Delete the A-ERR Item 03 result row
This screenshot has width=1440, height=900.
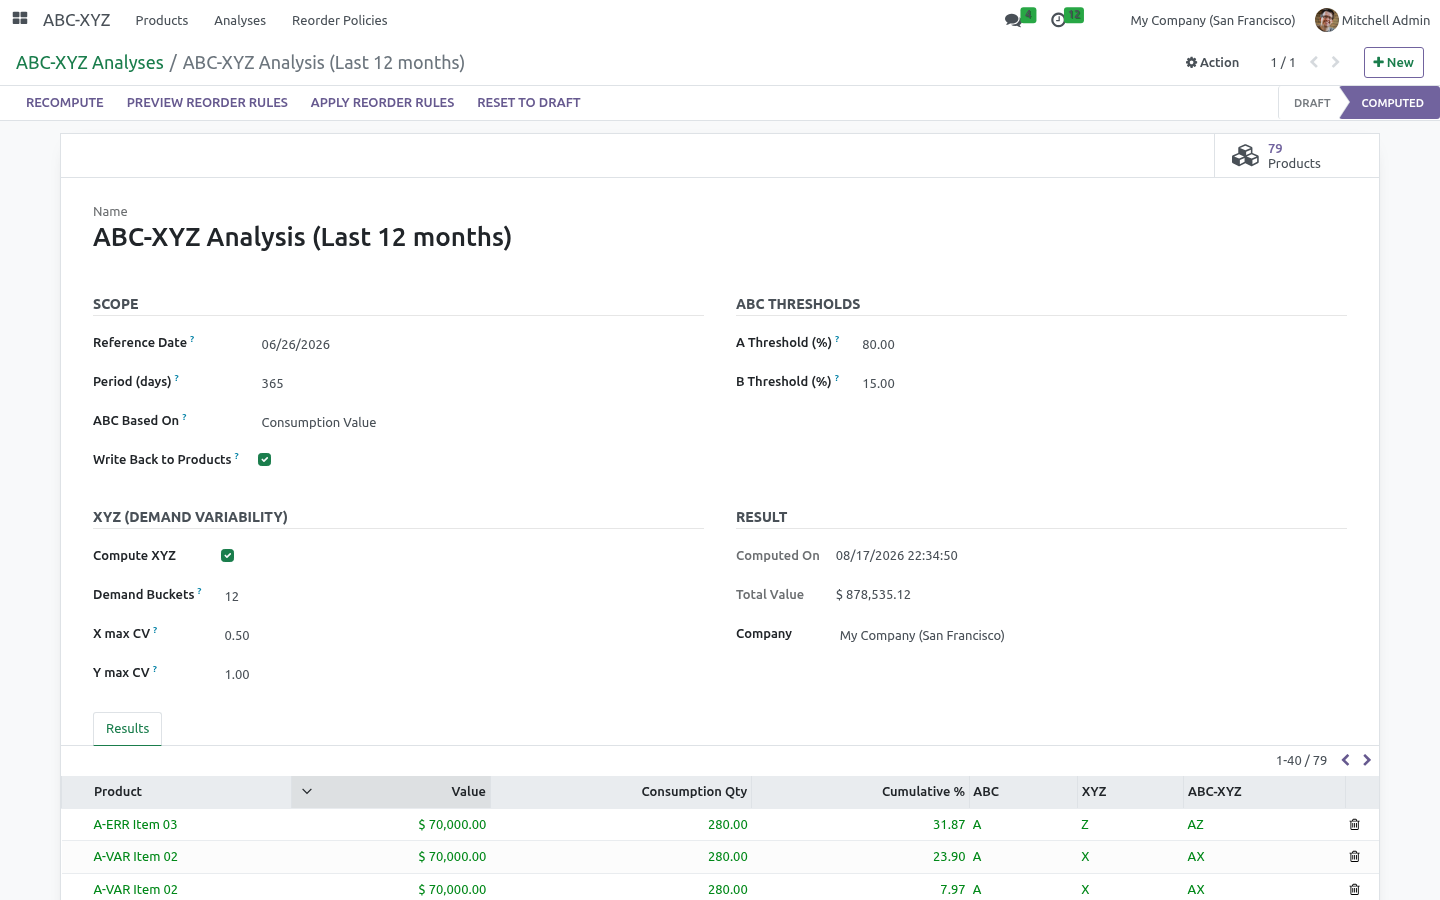tap(1355, 825)
